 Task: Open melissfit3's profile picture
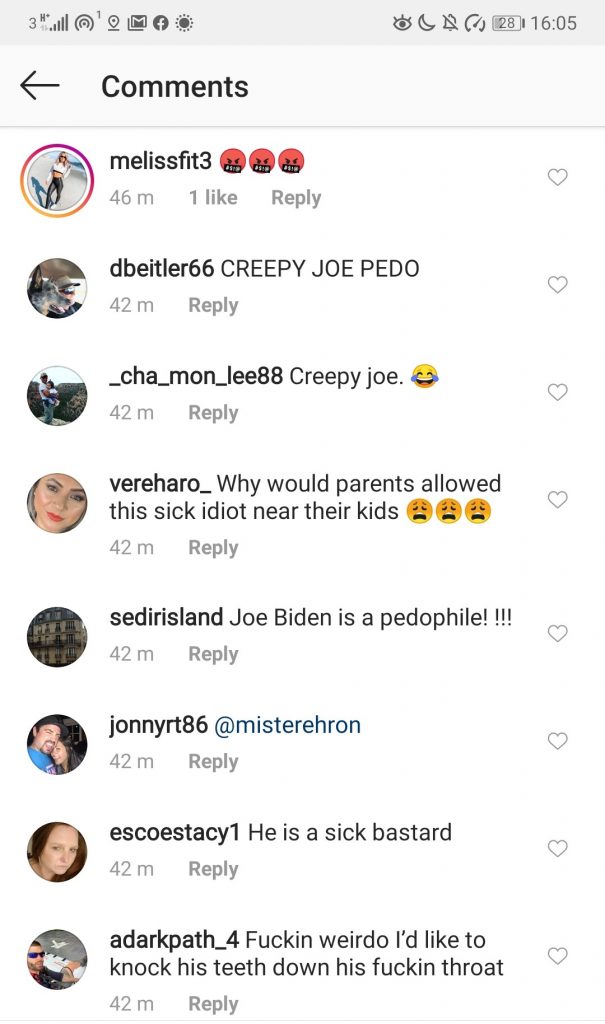(57, 181)
